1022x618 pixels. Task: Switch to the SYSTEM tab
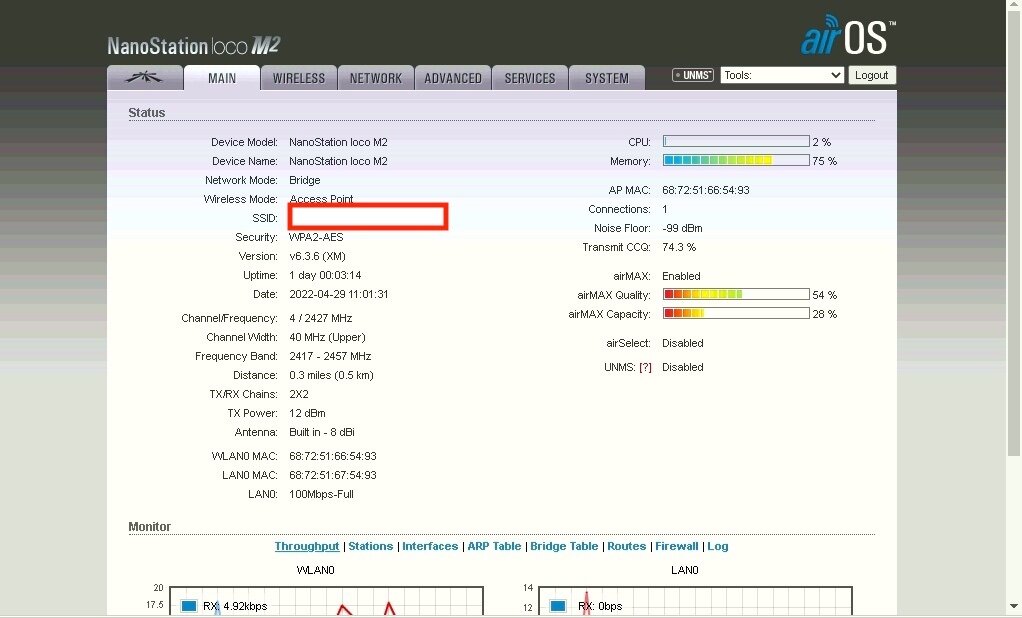(606, 78)
